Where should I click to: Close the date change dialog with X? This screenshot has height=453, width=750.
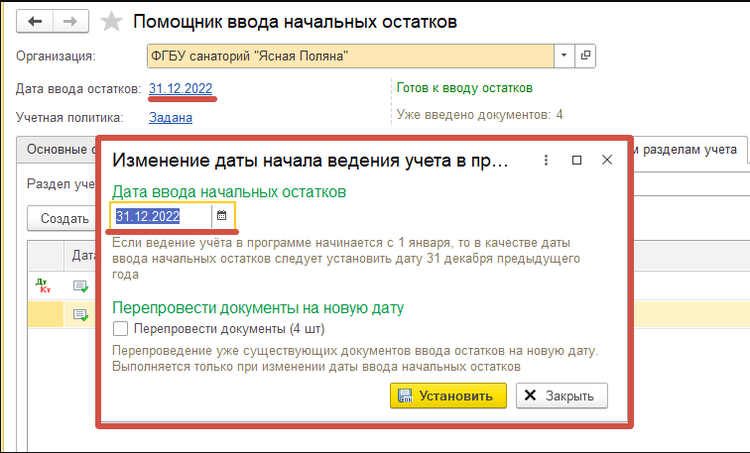(606, 160)
